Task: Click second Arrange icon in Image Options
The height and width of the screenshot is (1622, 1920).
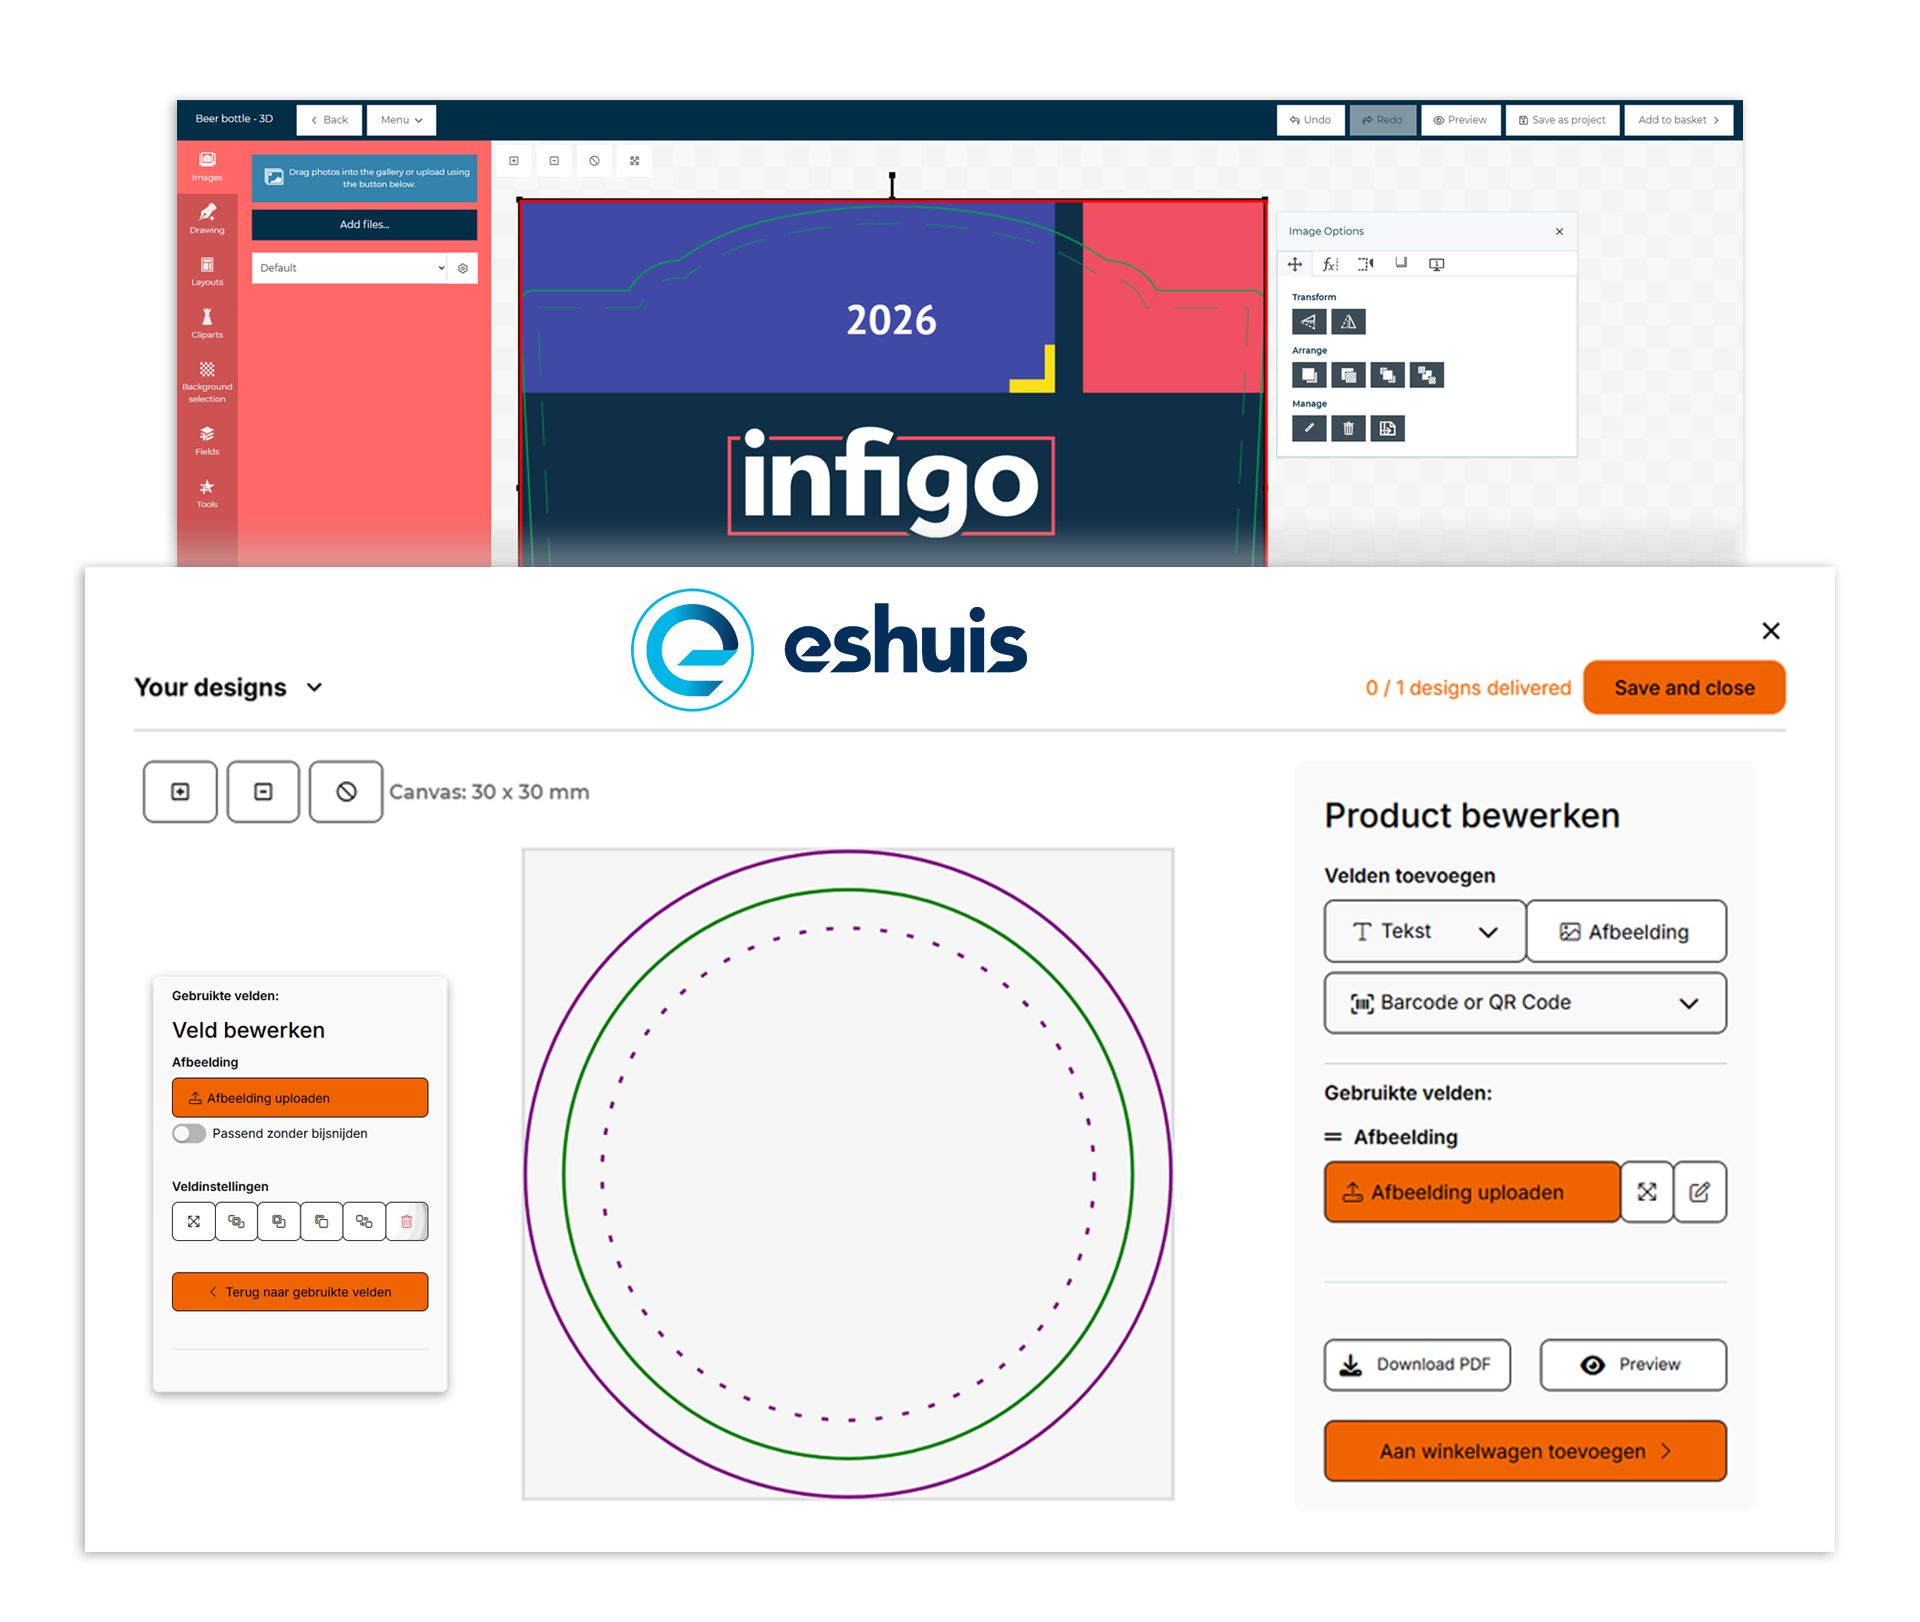Action: point(1348,375)
